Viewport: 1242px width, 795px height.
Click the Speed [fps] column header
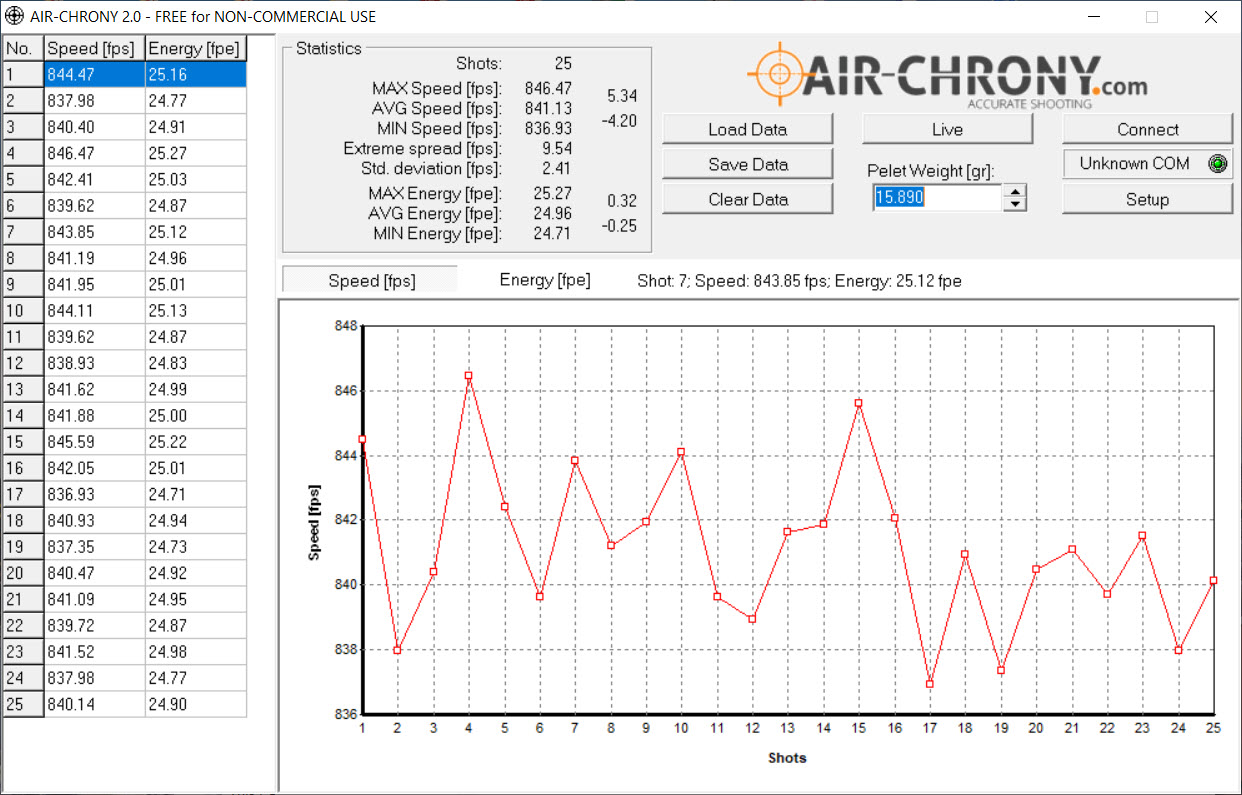click(95, 48)
